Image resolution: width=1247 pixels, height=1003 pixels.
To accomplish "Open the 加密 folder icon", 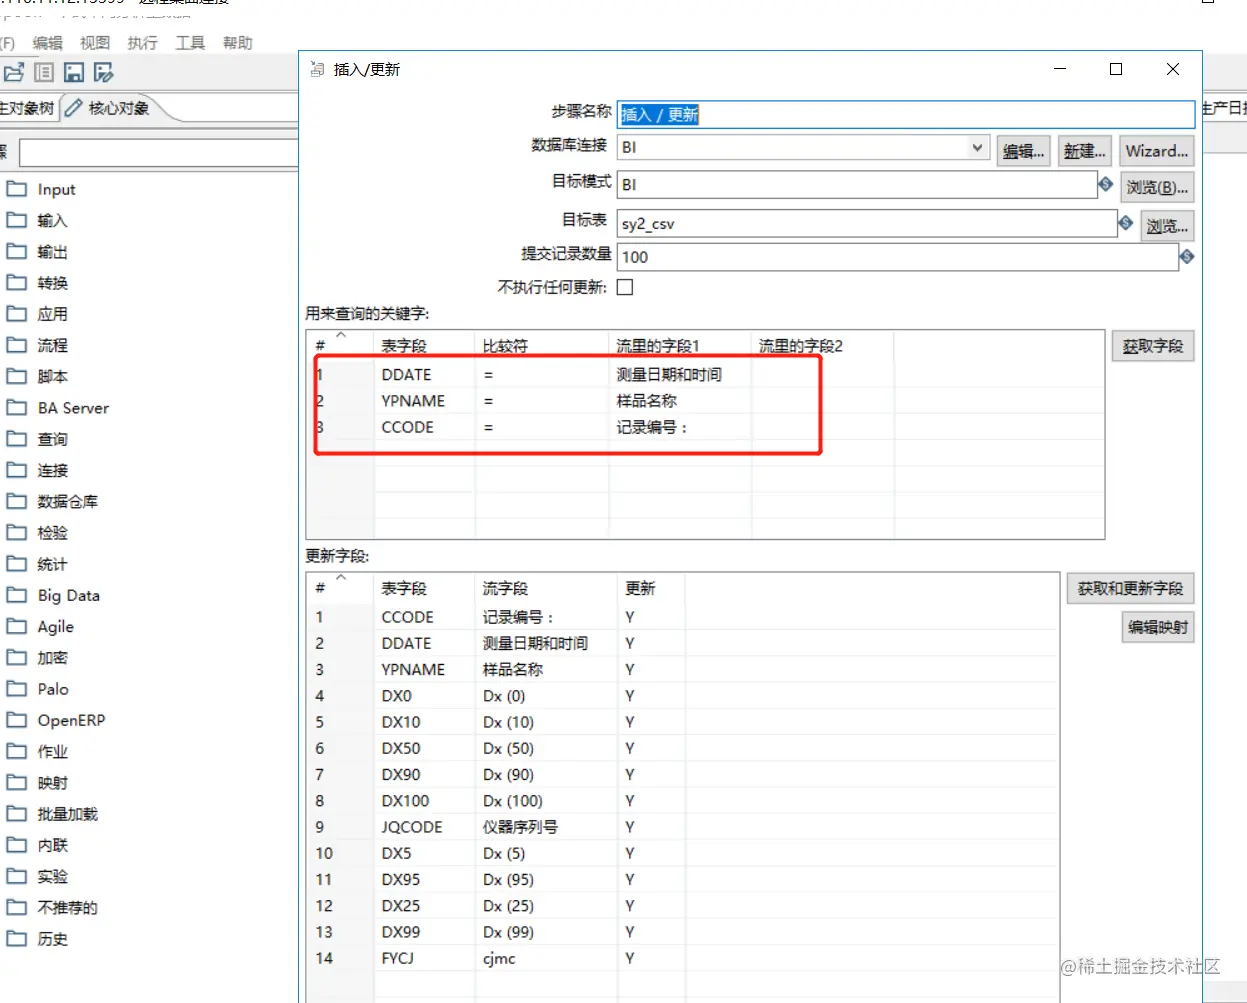I will [x=16, y=657].
